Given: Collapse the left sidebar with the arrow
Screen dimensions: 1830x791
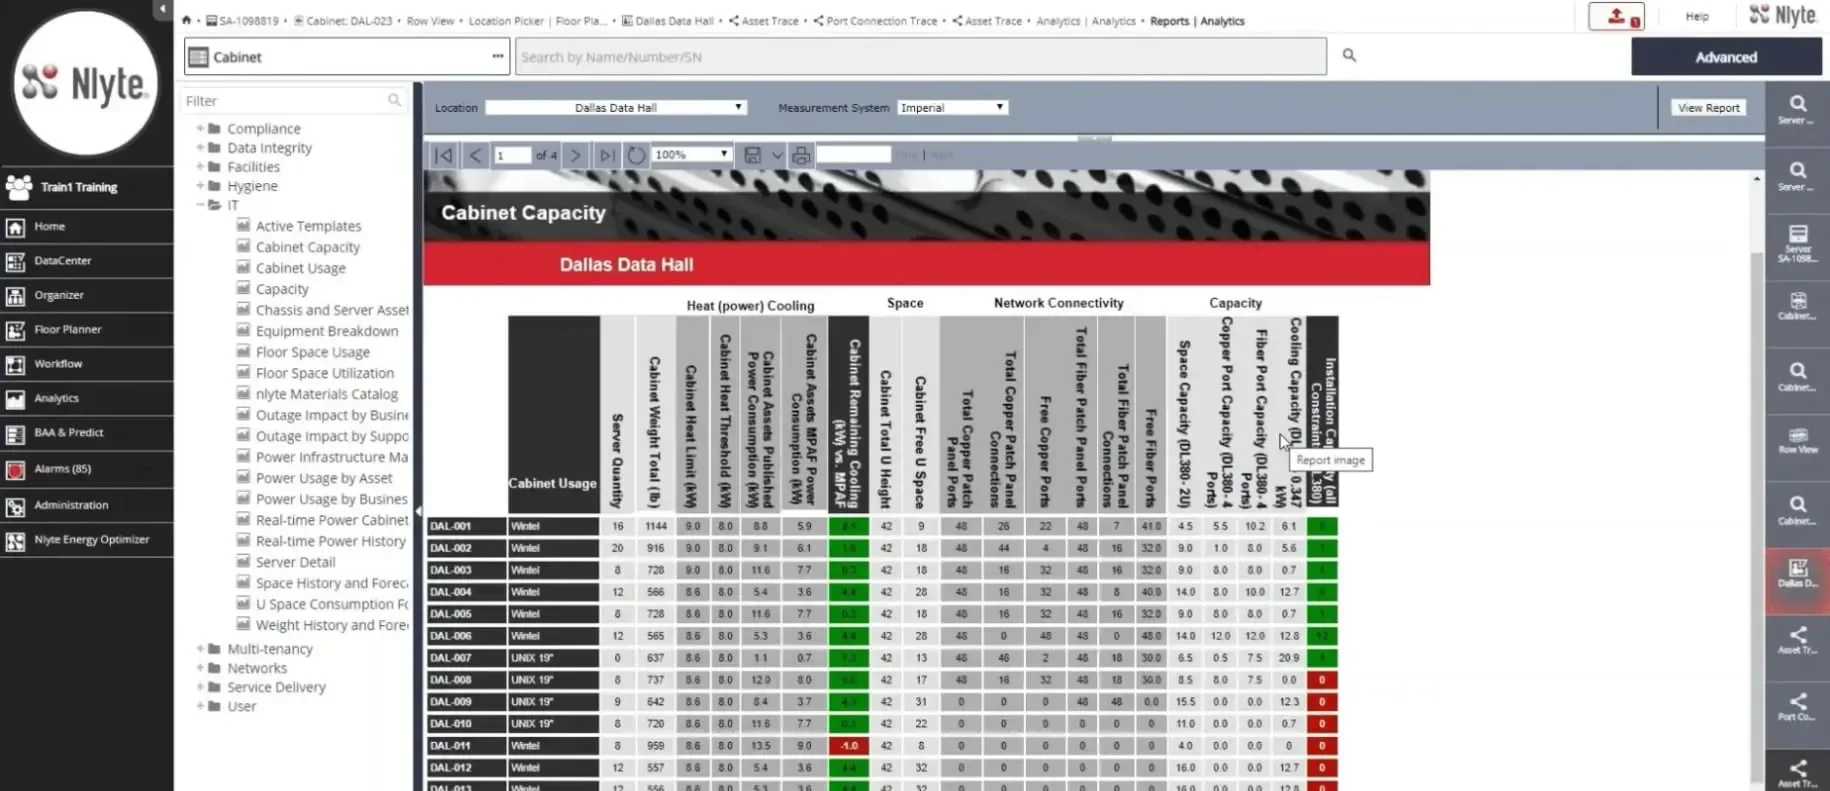Looking at the screenshot, I should click(x=162, y=9).
